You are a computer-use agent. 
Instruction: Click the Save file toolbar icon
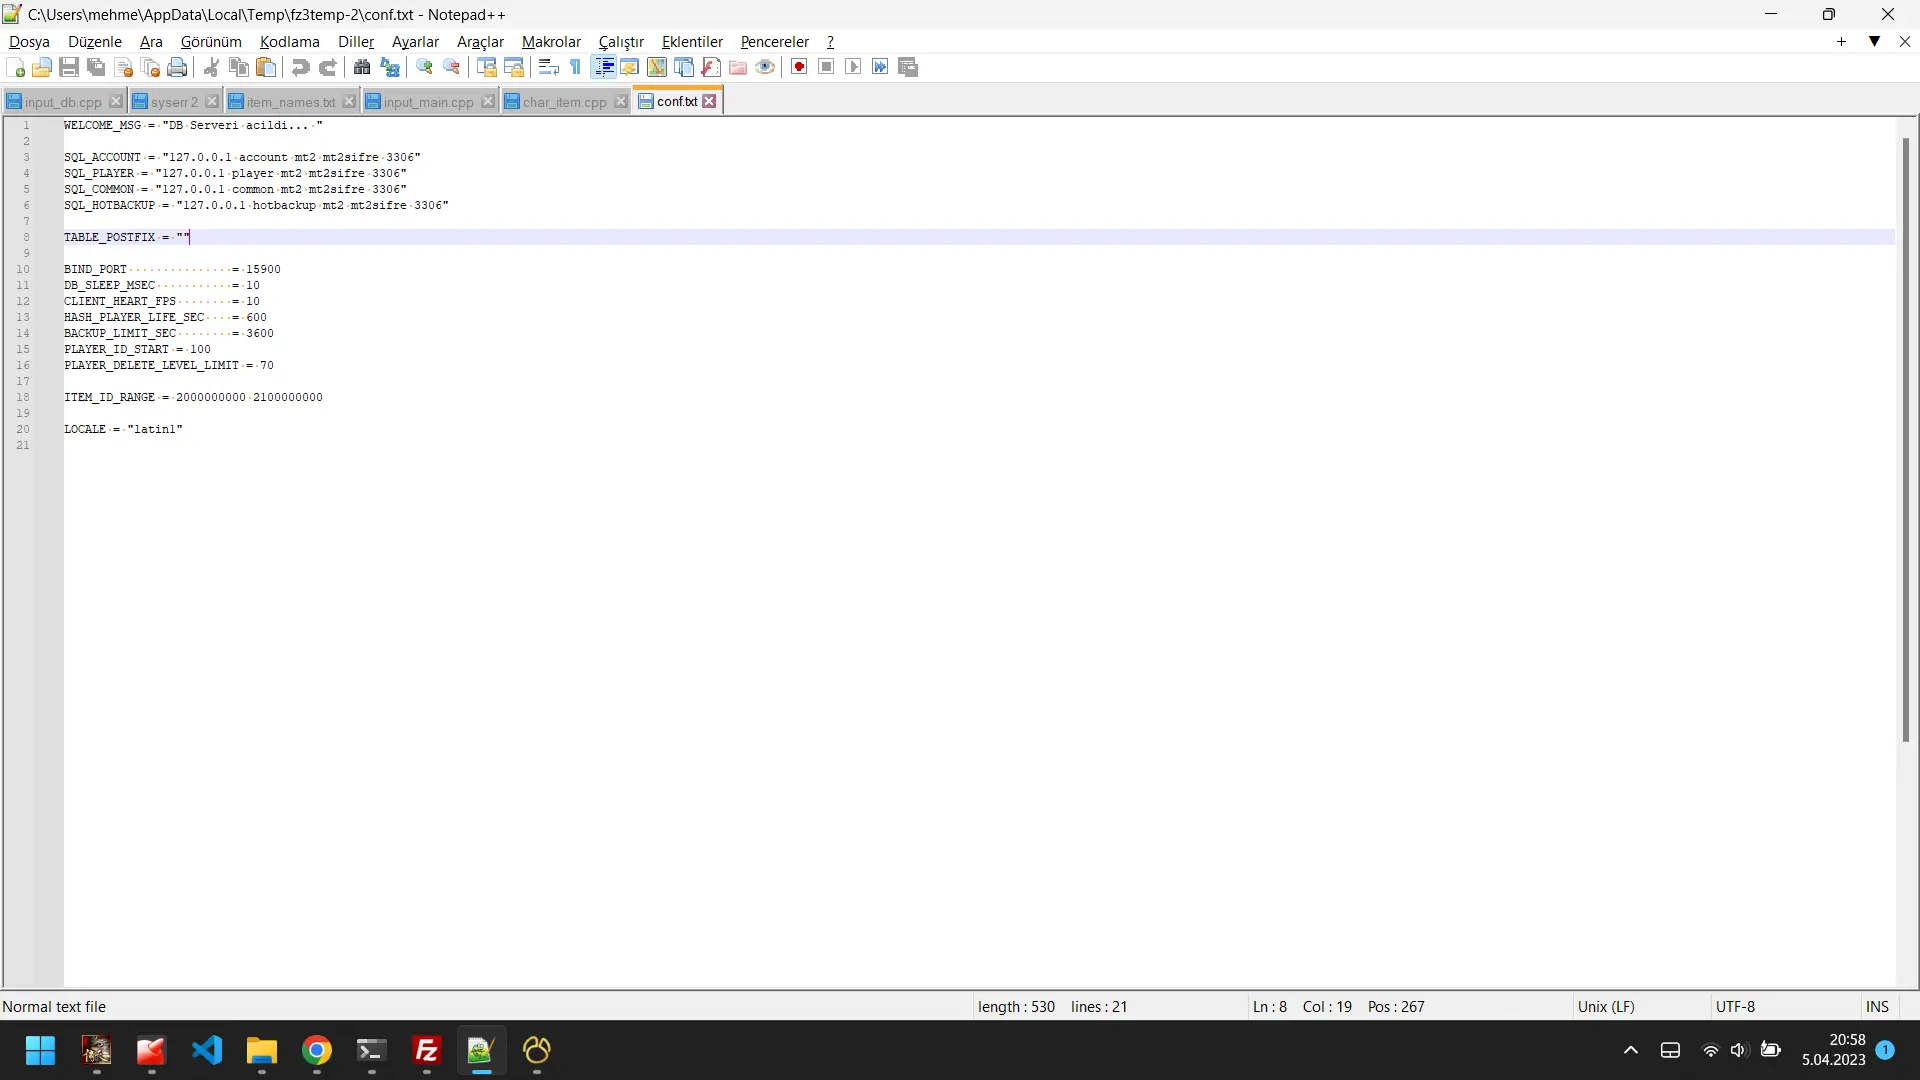click(69, 67)
